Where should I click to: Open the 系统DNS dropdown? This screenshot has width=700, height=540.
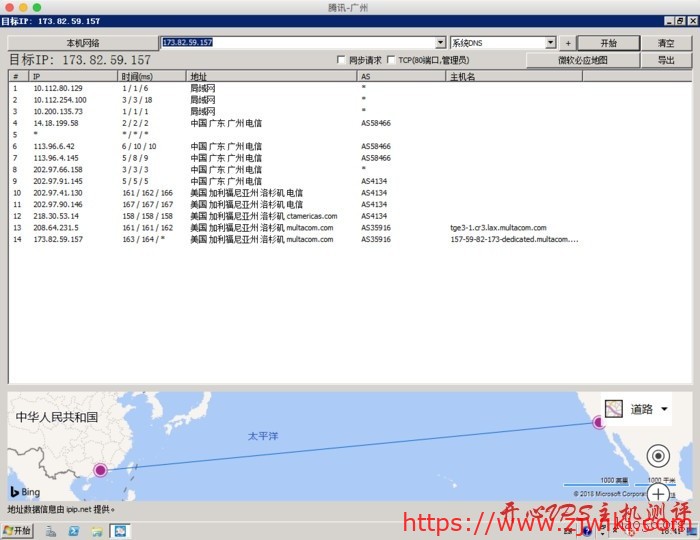click(551, 43)
